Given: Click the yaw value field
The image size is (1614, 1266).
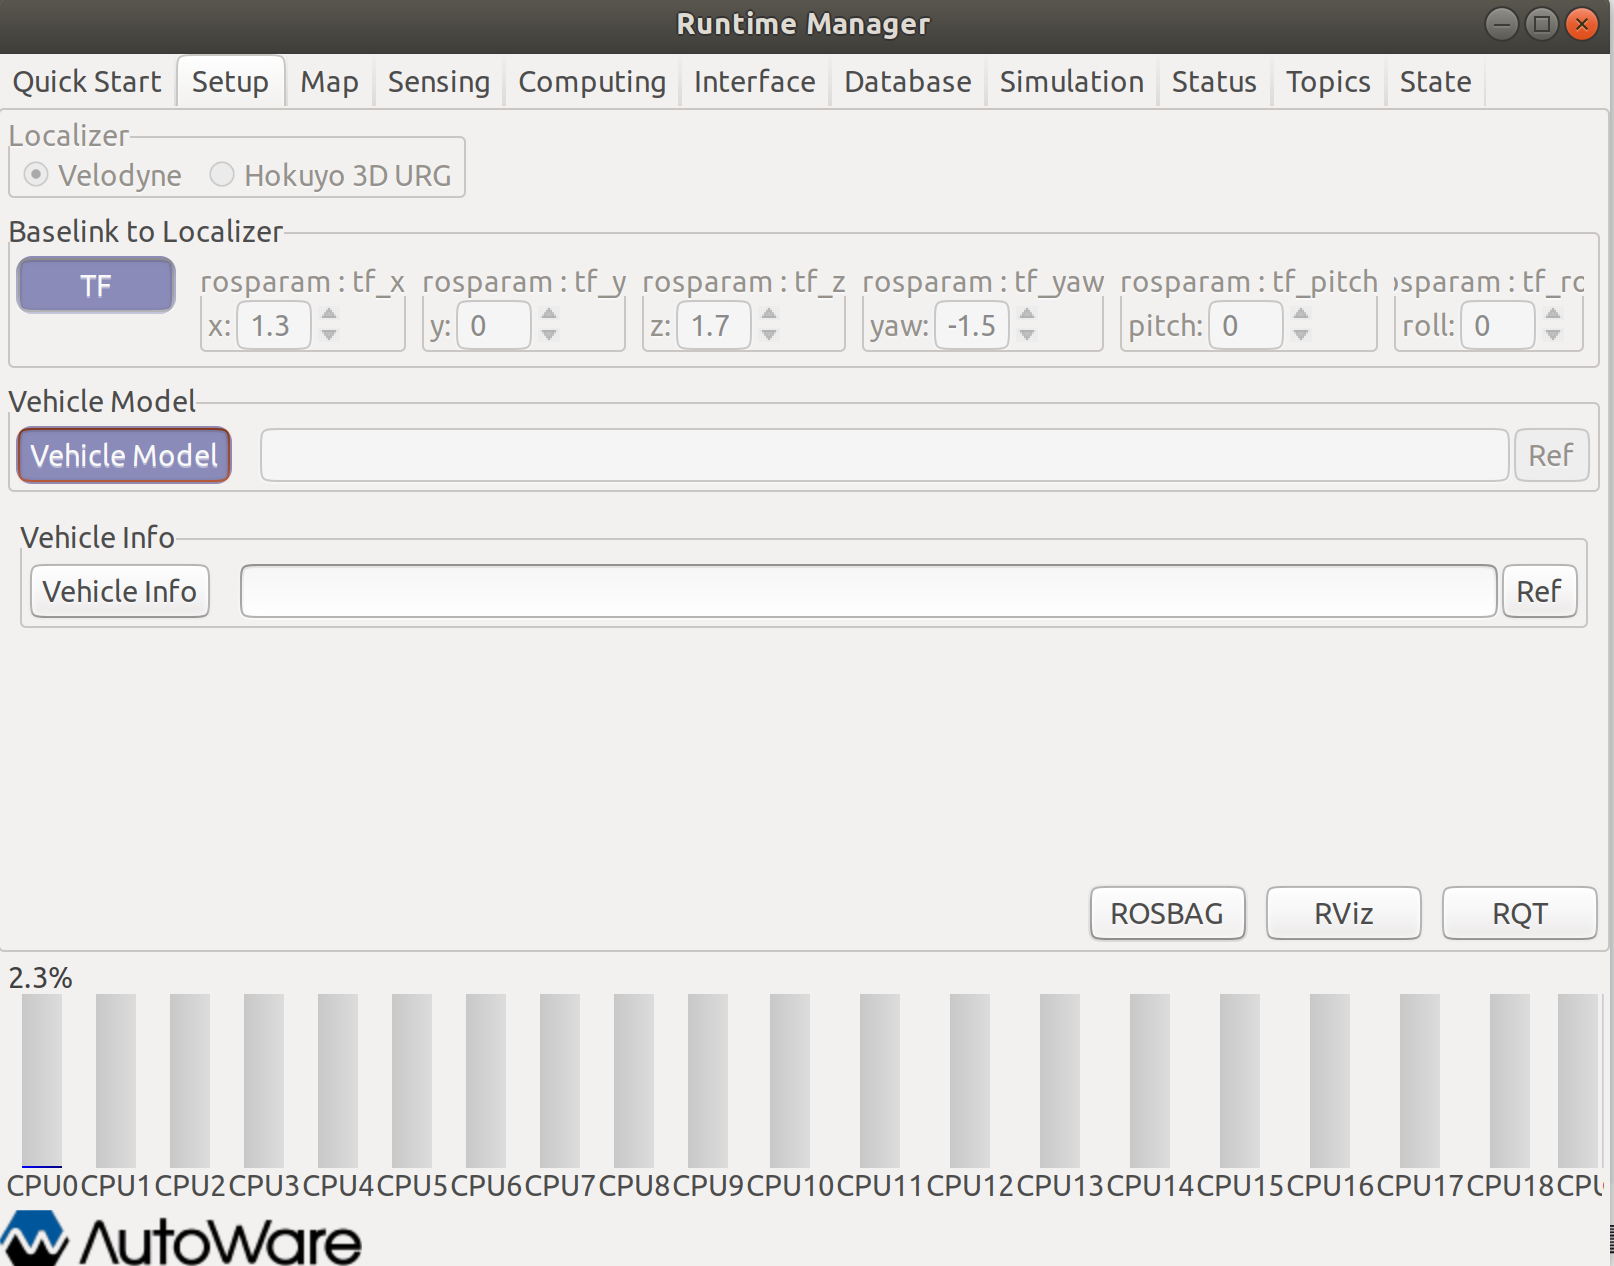Looking at the screenshot, I should coord(971,326).
